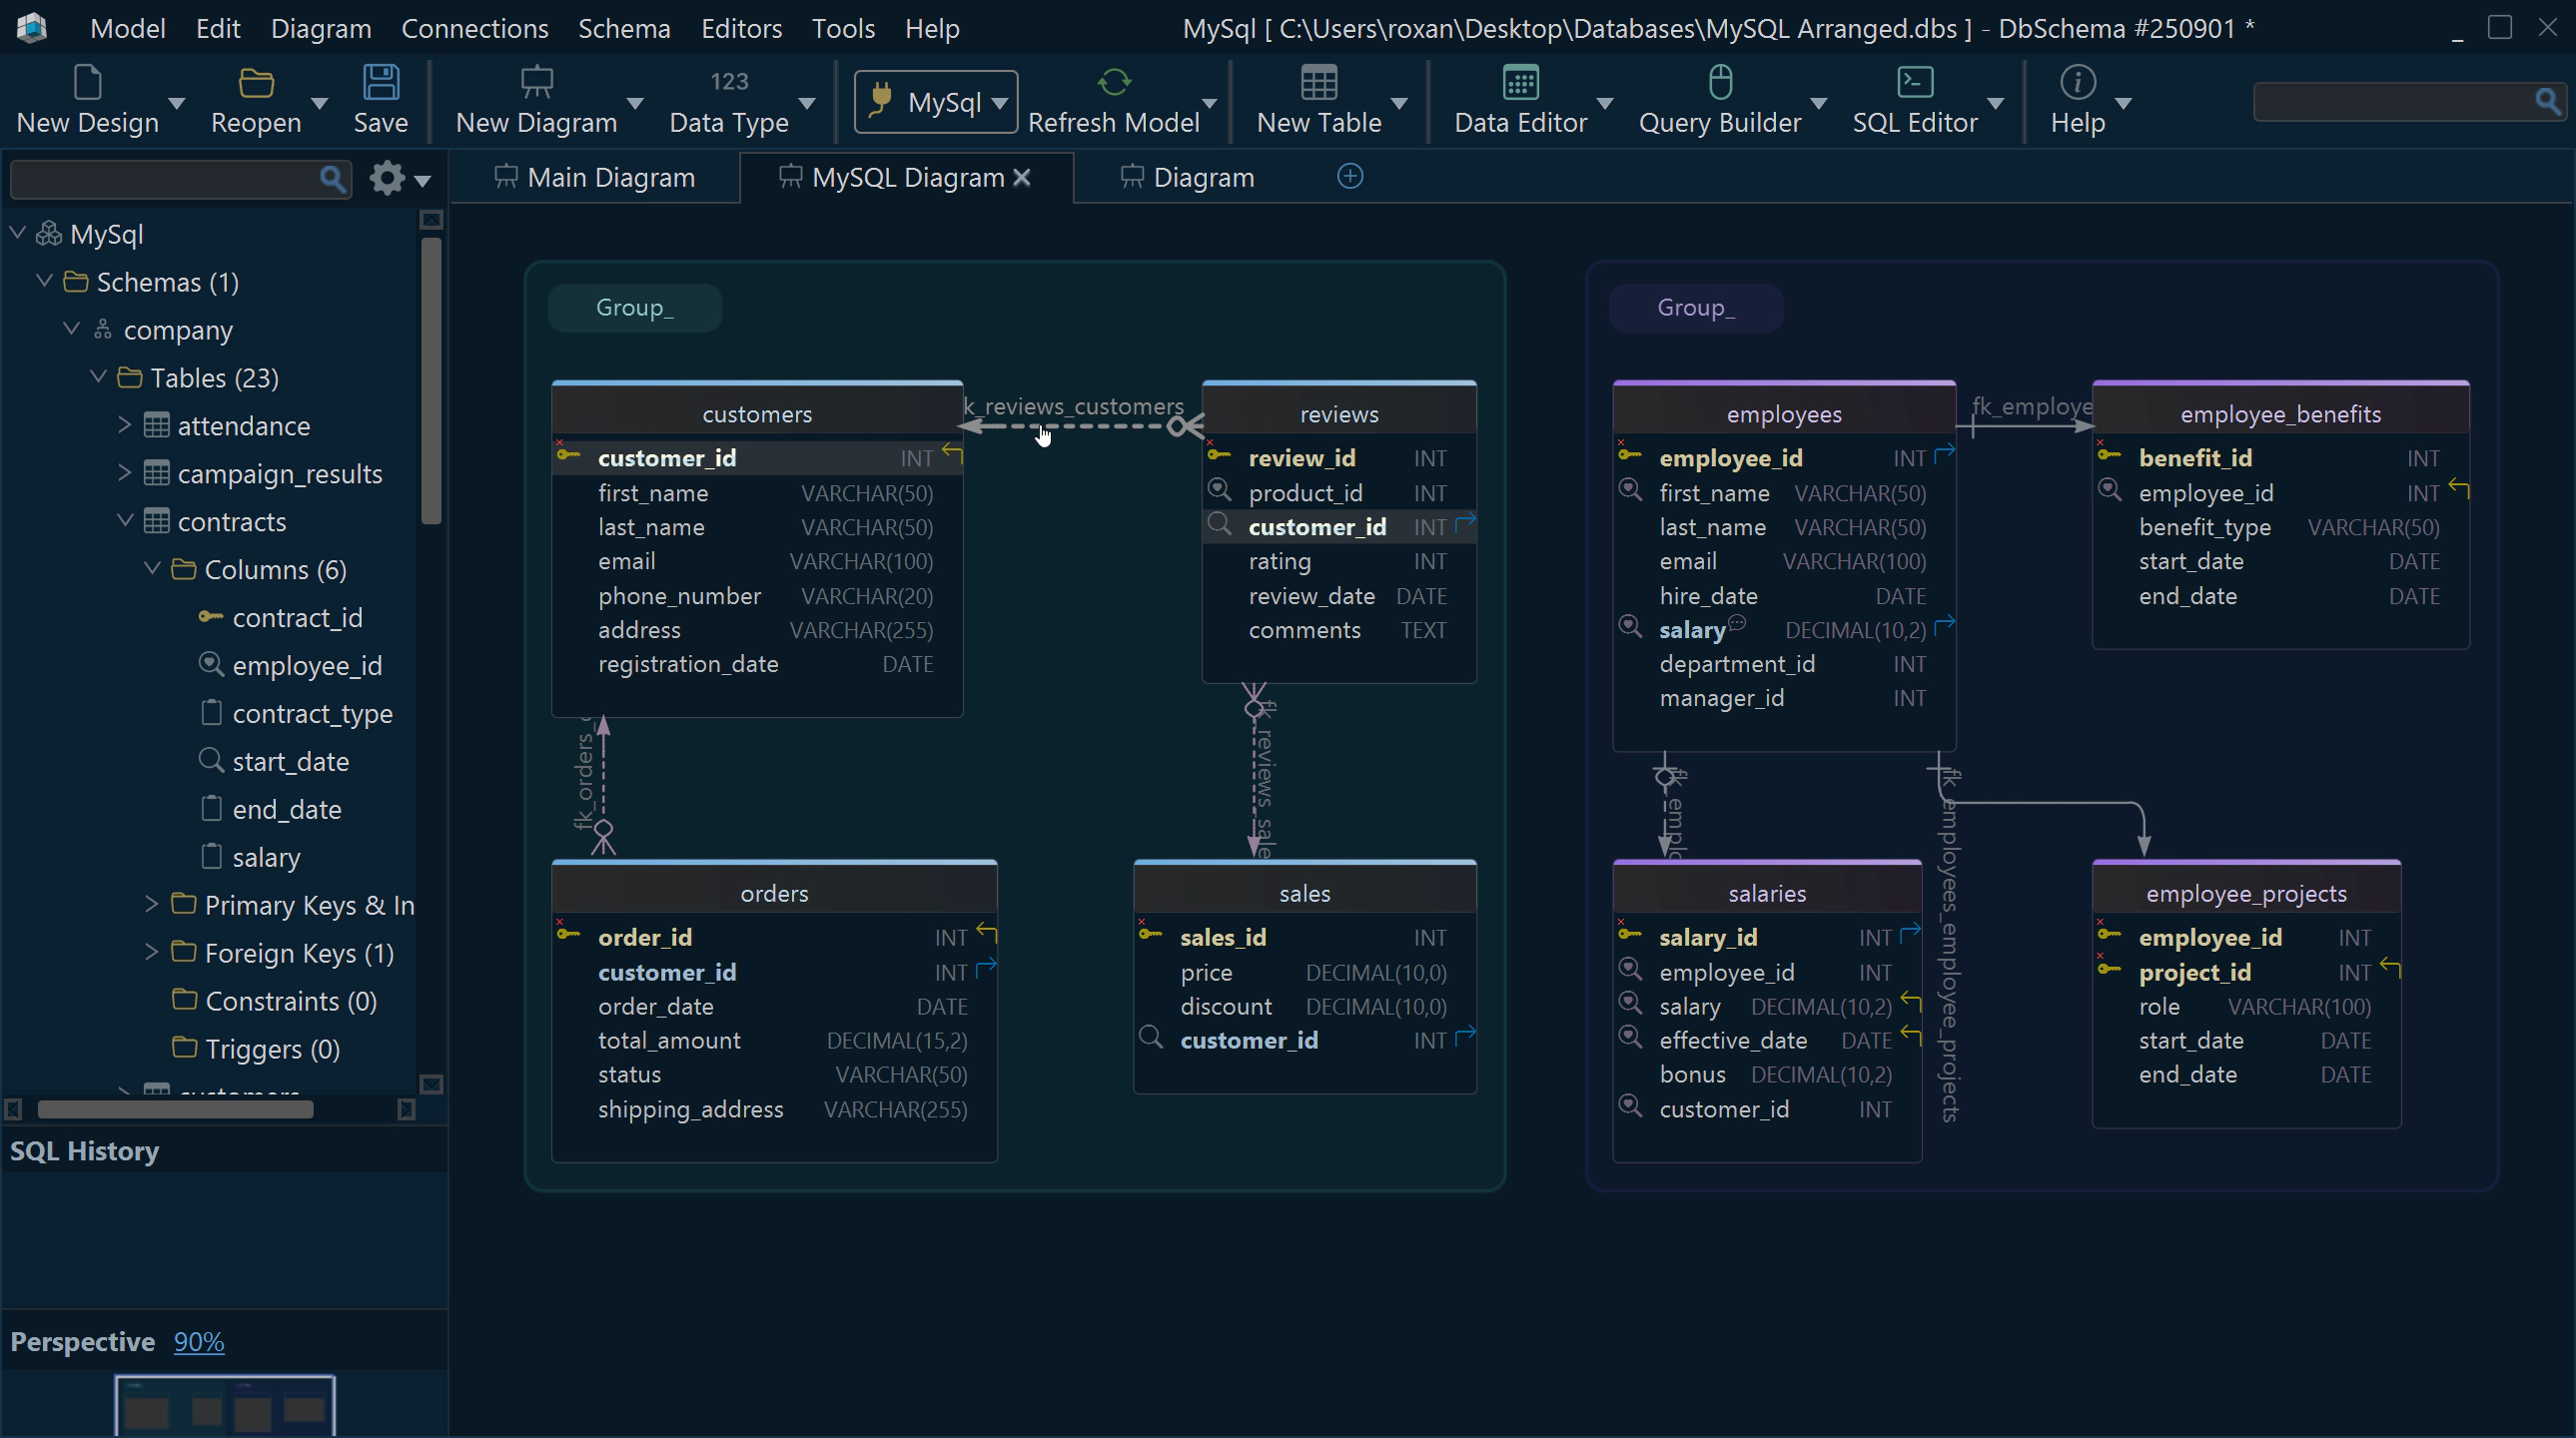Image resolution: width=2576 pixels, height=1438 pixels.
Task: Open the MySql connection dropdown
Action: (x=999, y=103)
